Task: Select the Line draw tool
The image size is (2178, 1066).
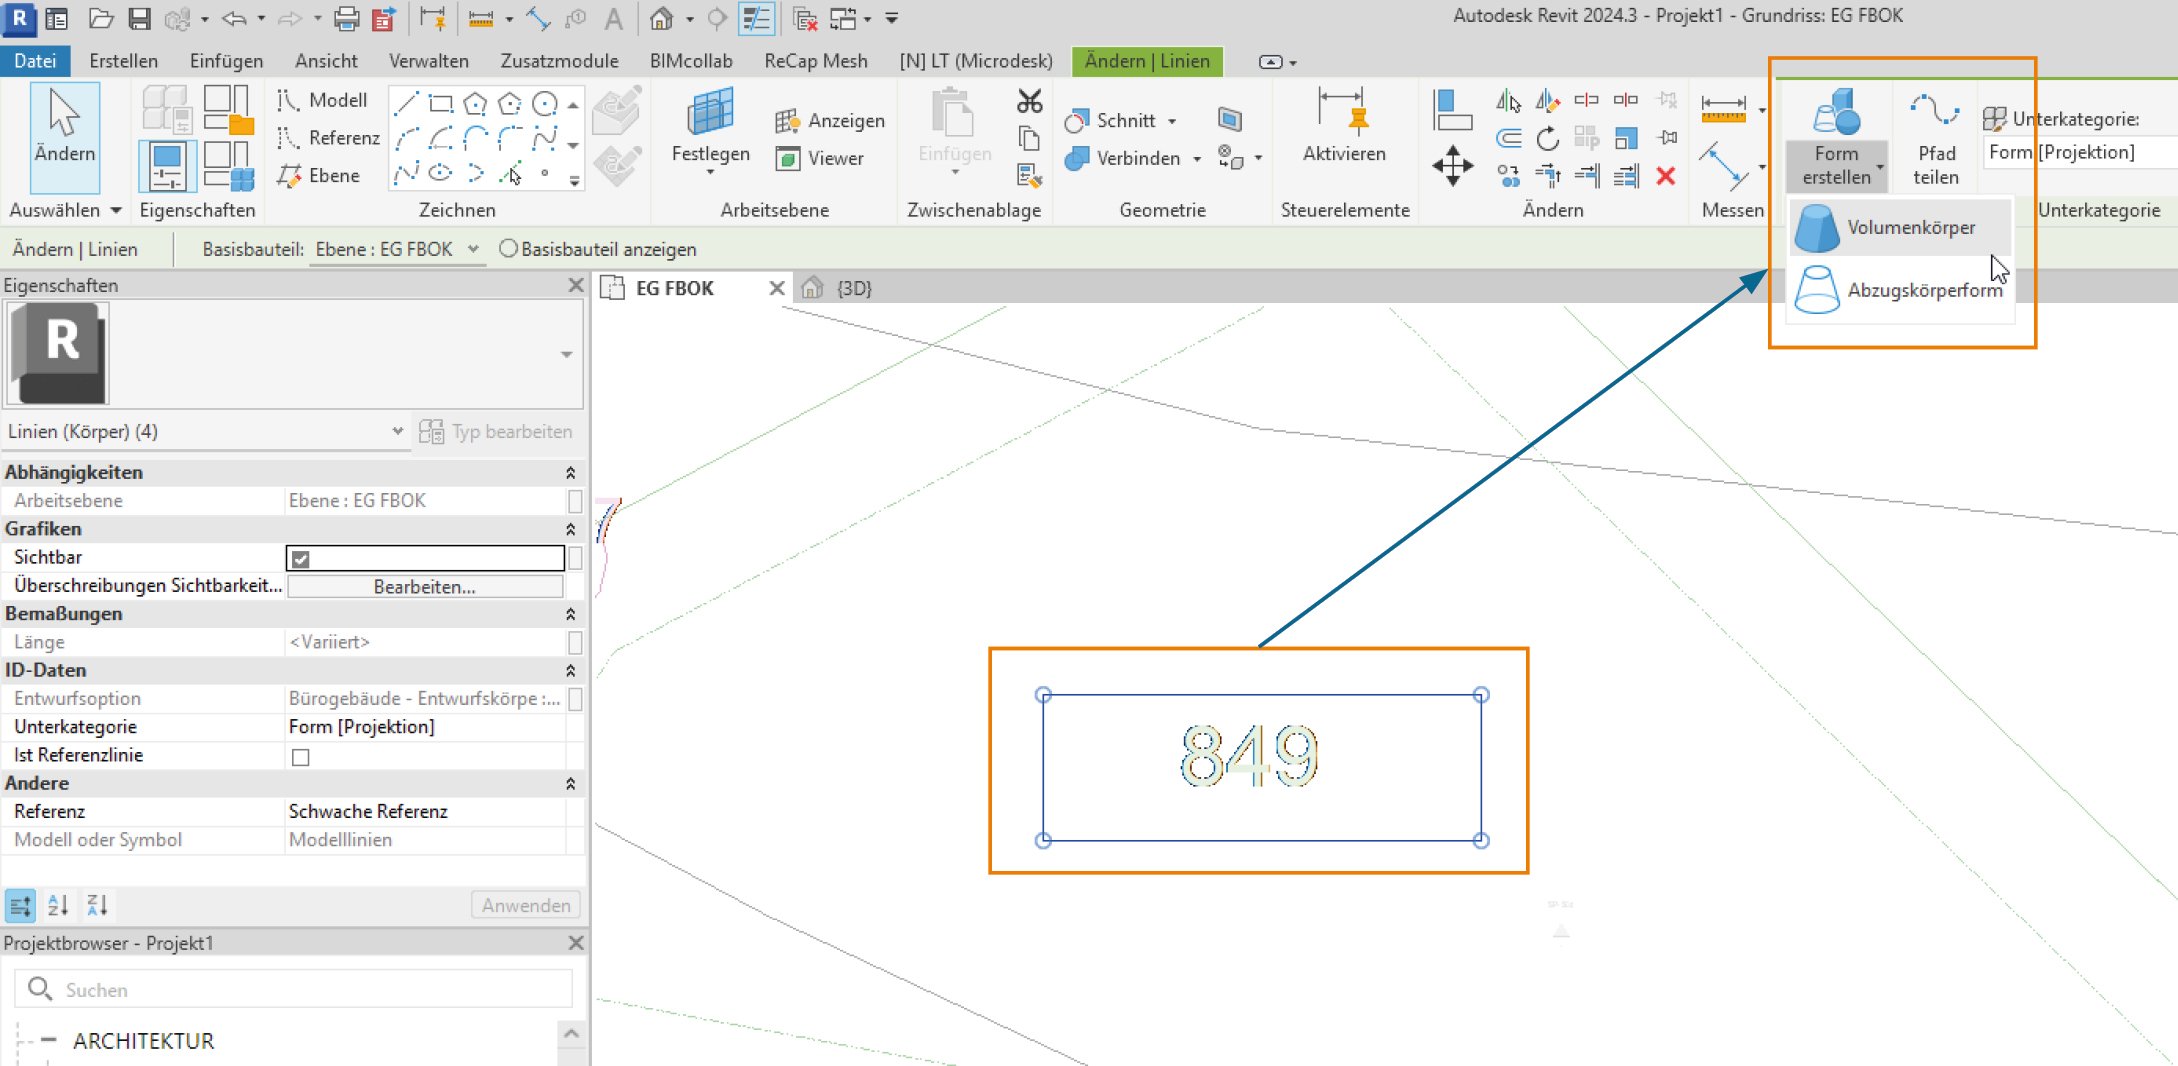Action: click(406, 103)
